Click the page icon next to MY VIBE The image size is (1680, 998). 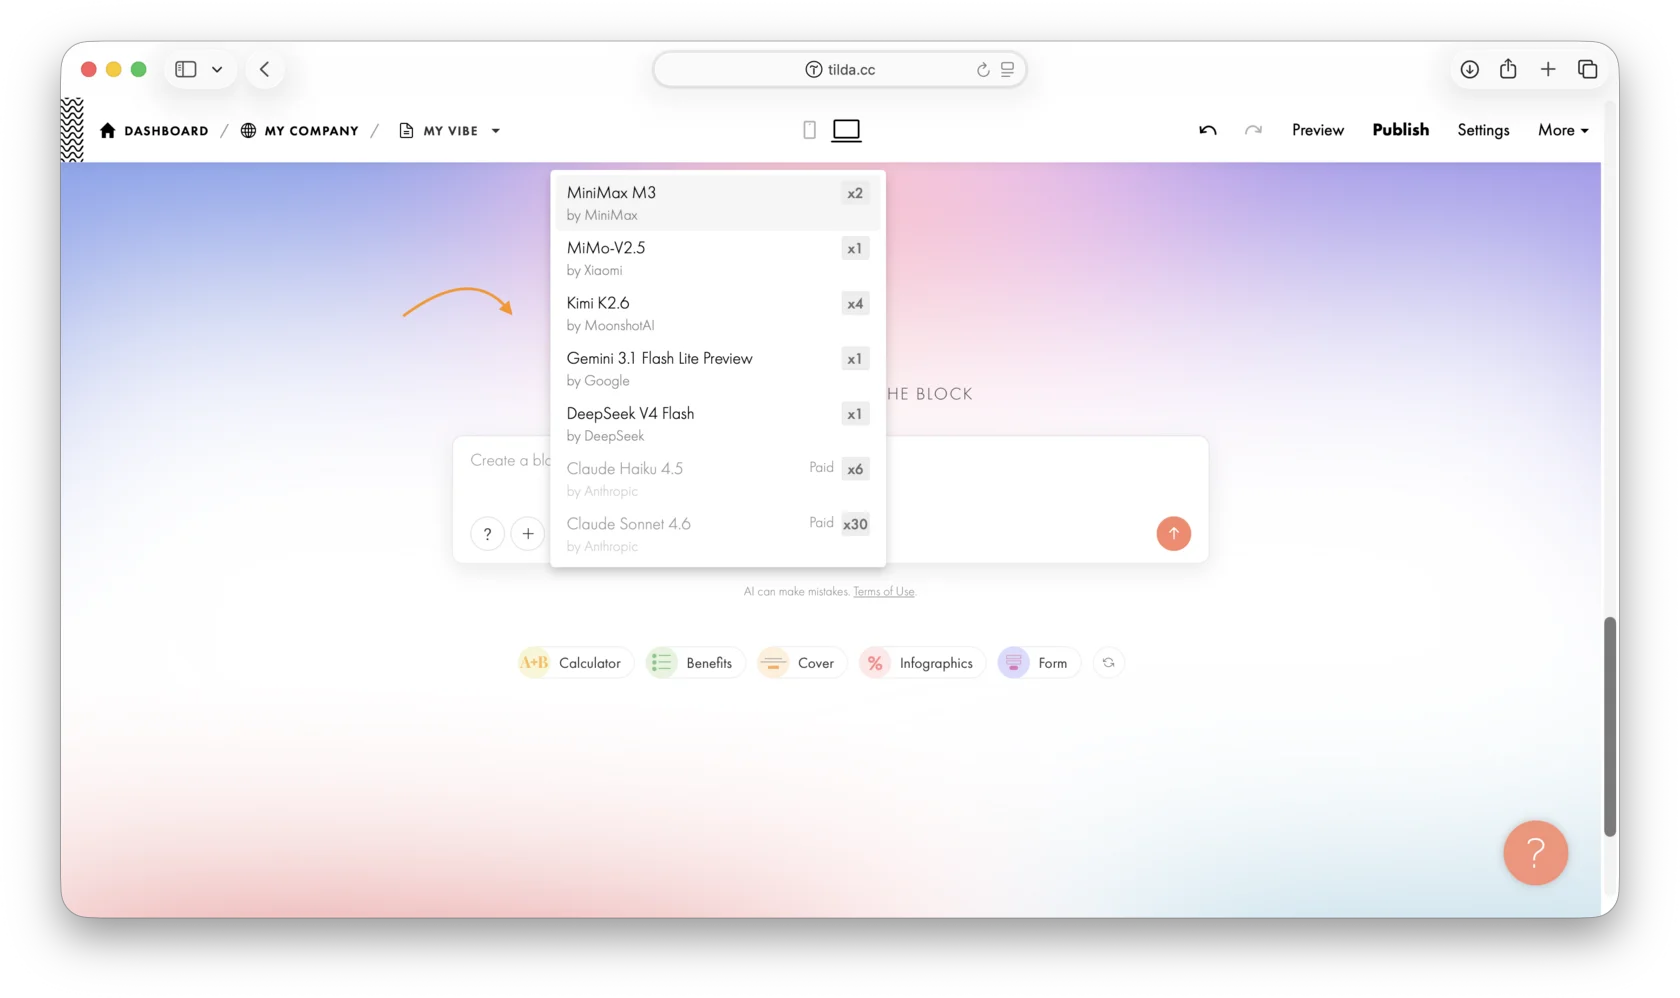point(406,130)
